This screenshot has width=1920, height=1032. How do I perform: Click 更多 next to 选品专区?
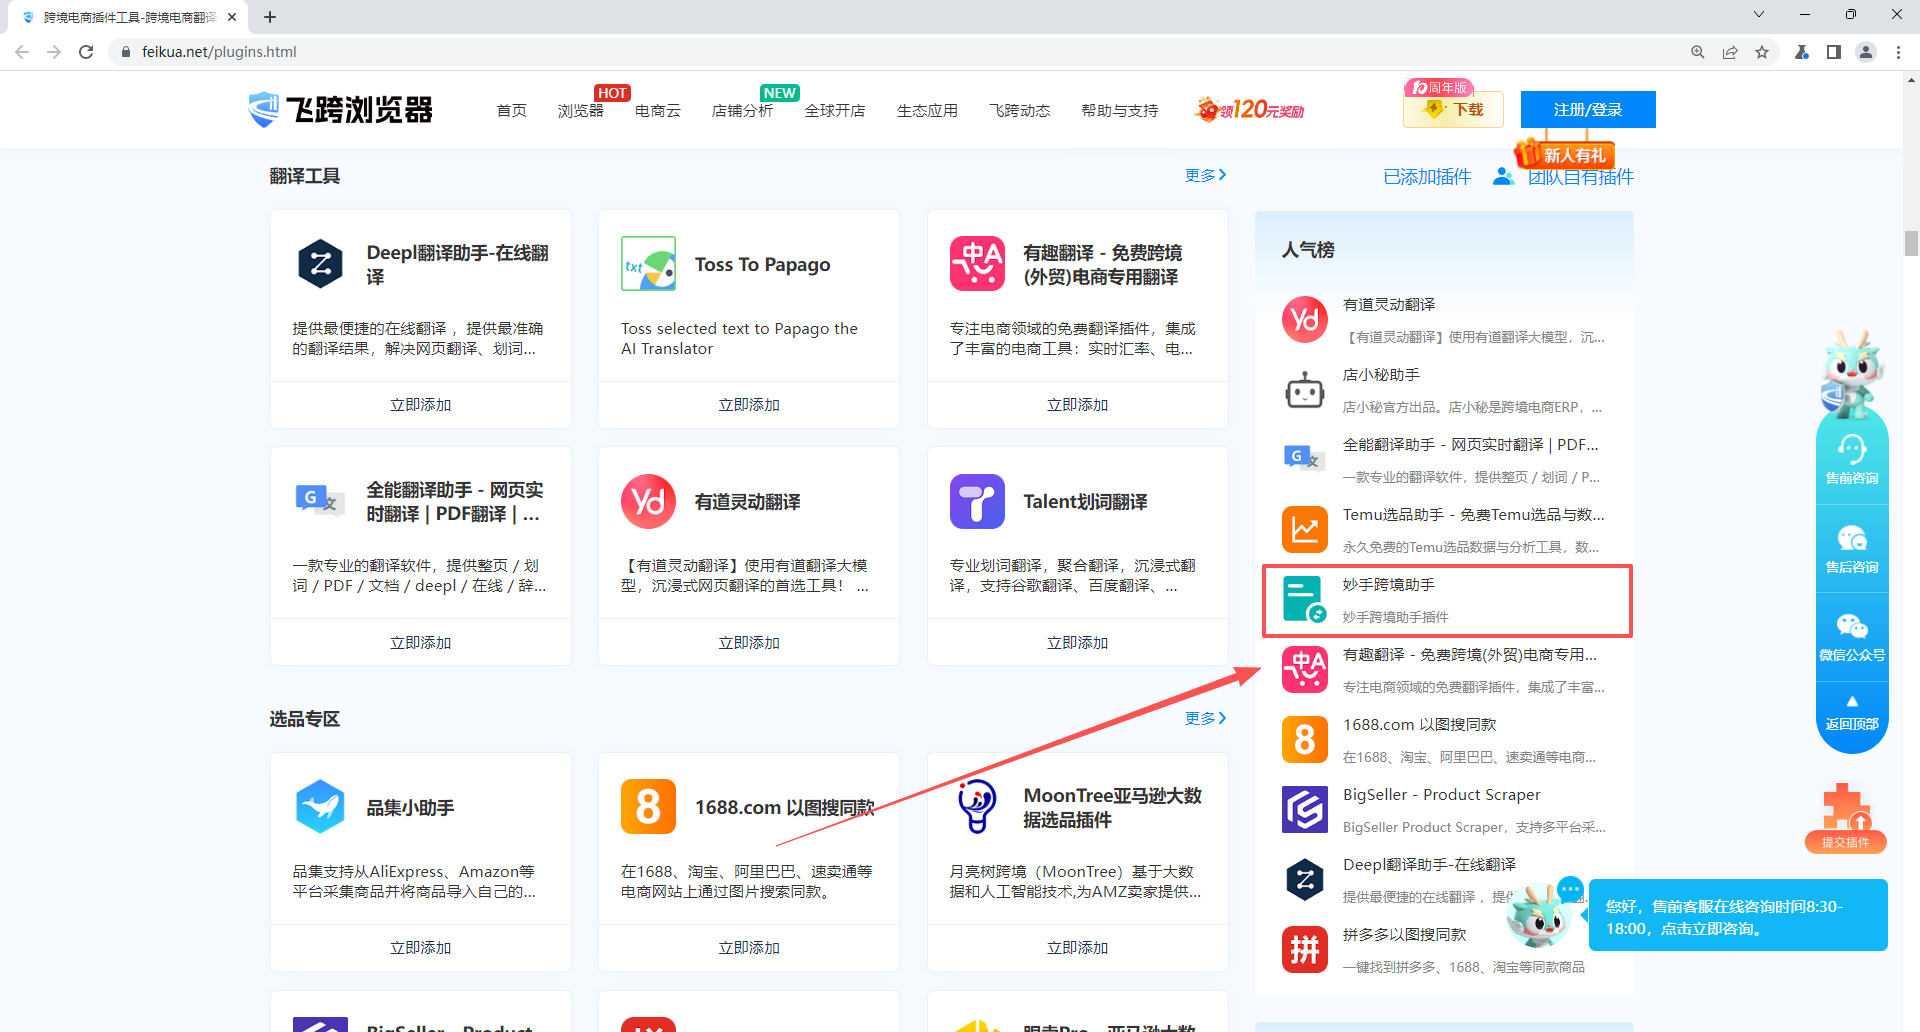(x=1206, y=718)
